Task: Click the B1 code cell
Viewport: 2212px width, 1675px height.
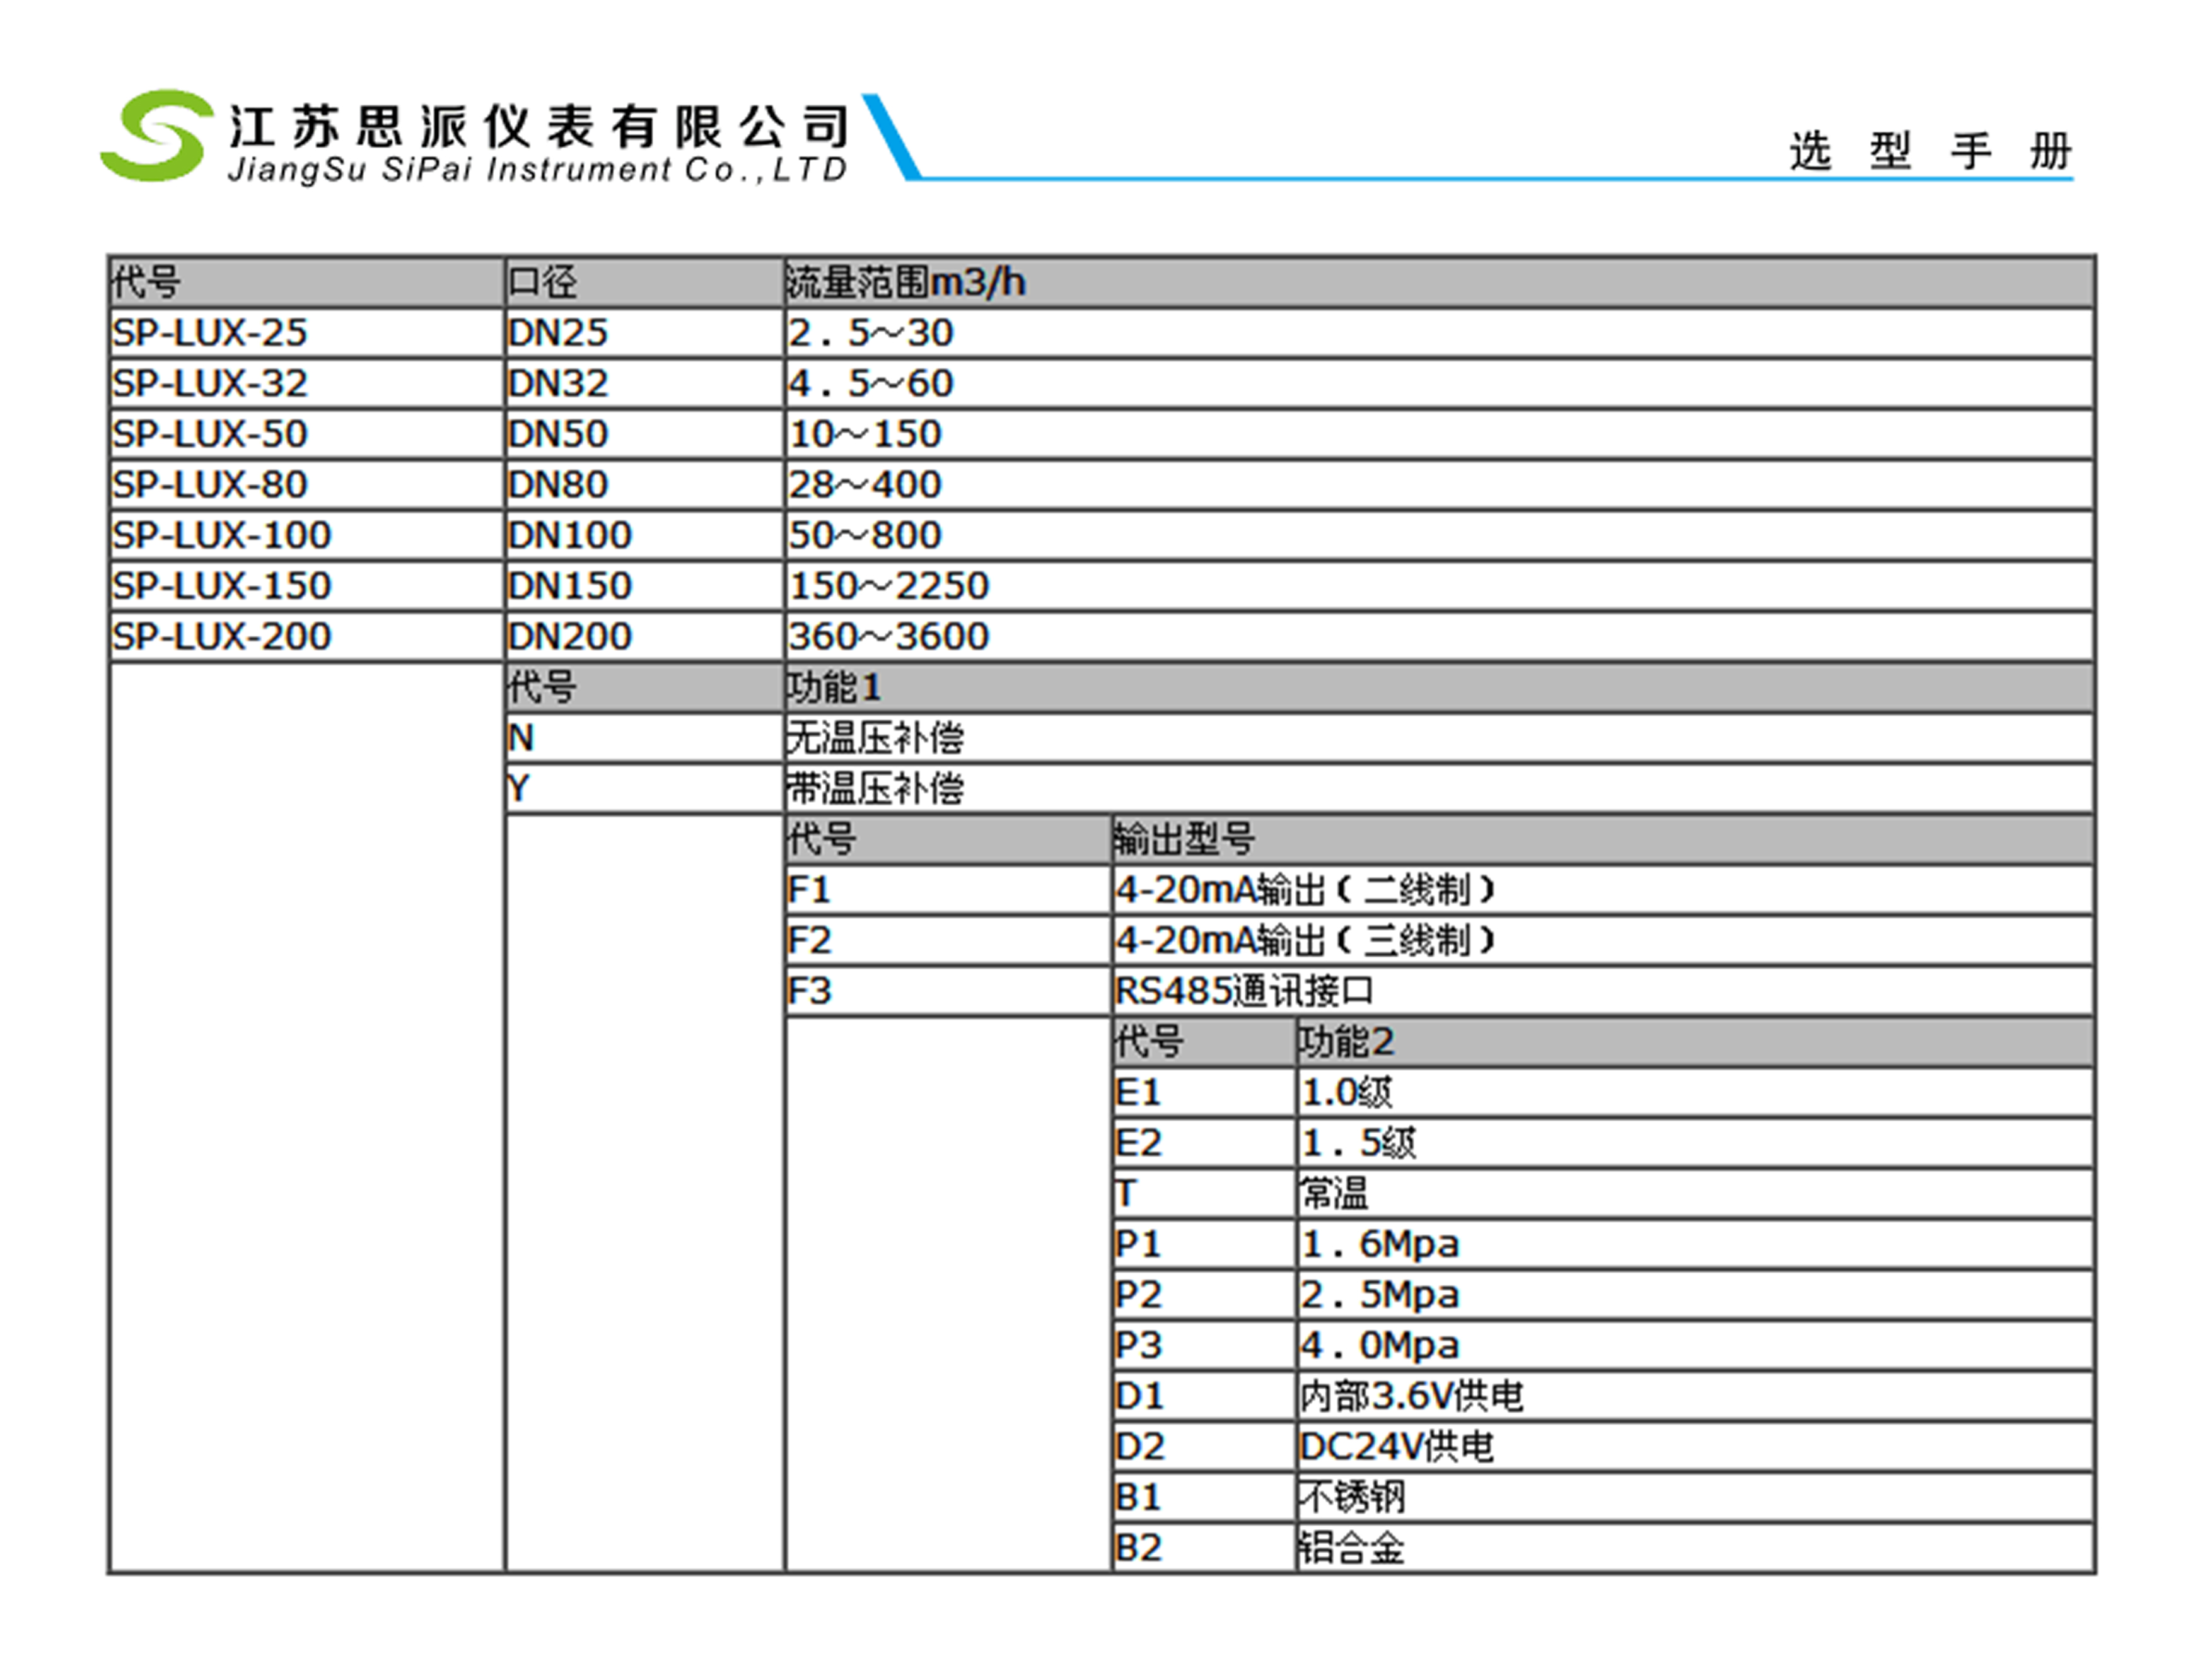Action: [x=1204, y=1497]
